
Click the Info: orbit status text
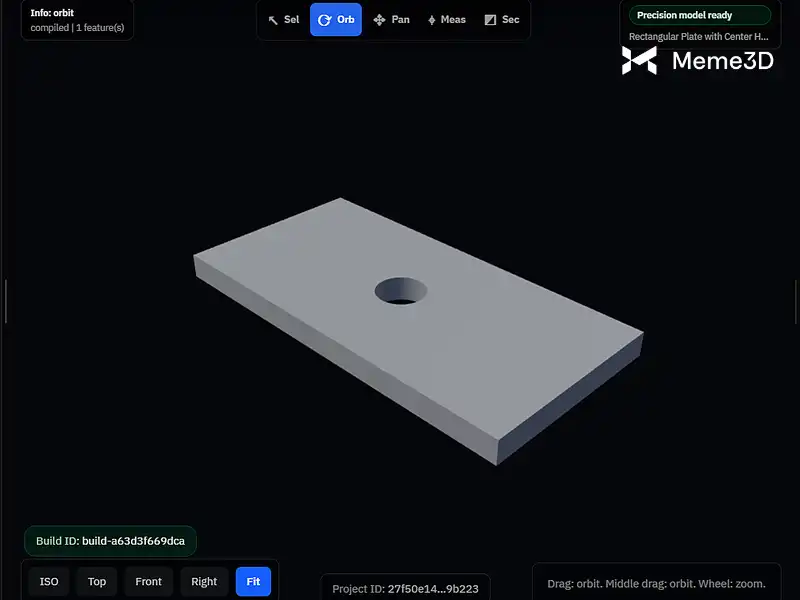[52, 13]
